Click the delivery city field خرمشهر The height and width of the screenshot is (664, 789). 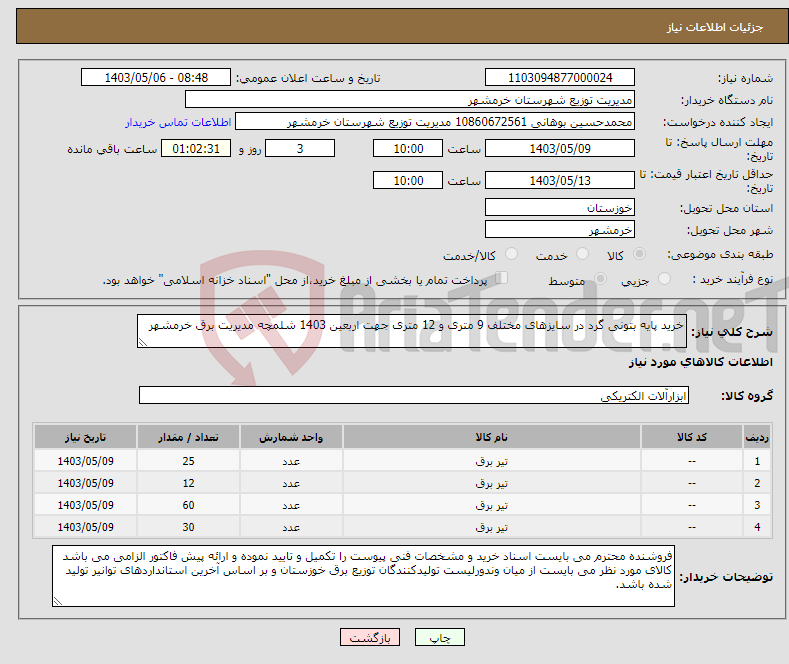click(560, 229)
